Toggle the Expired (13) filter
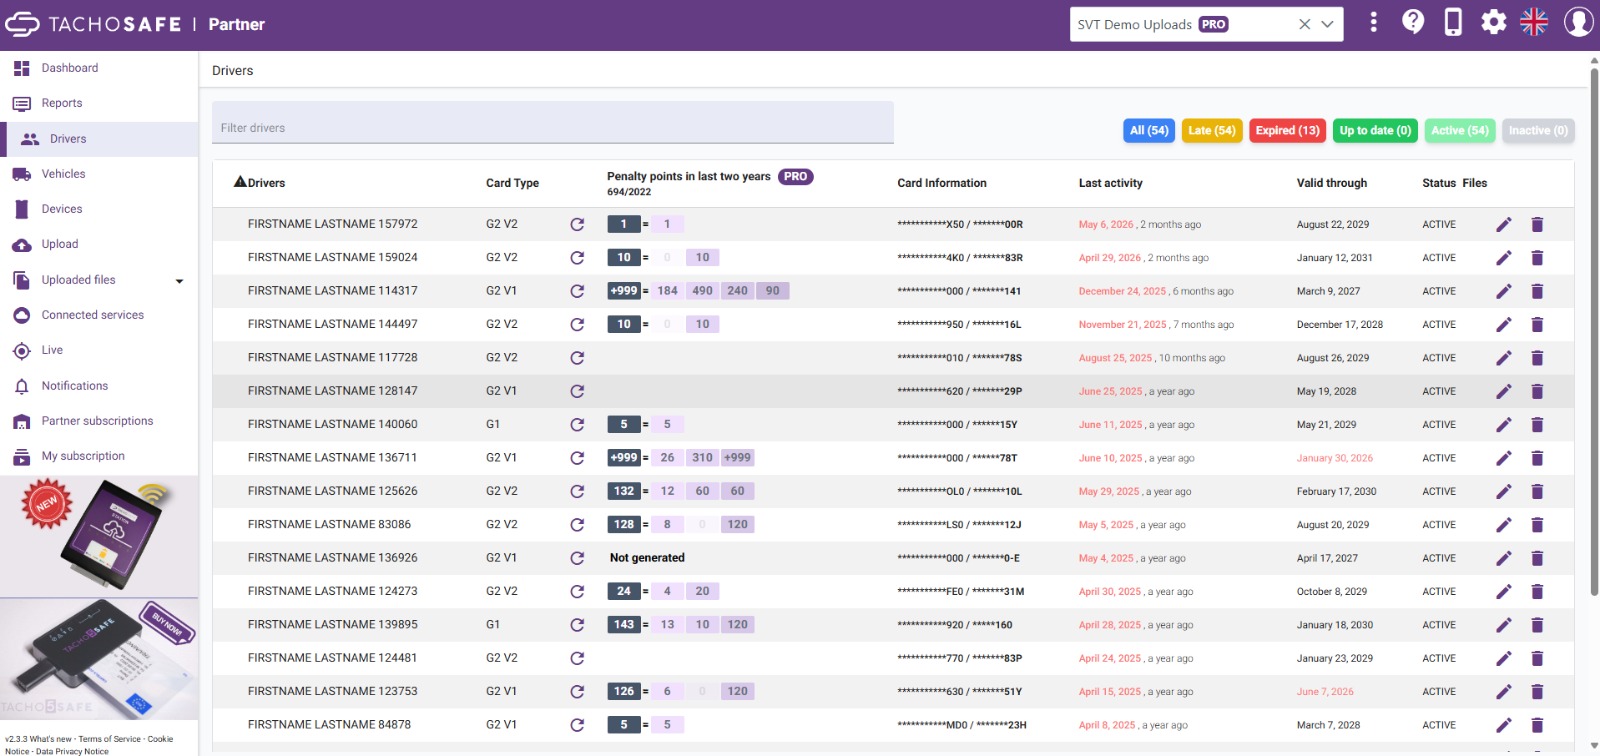The image size is (1600, 756). (x=1287, y=131)
